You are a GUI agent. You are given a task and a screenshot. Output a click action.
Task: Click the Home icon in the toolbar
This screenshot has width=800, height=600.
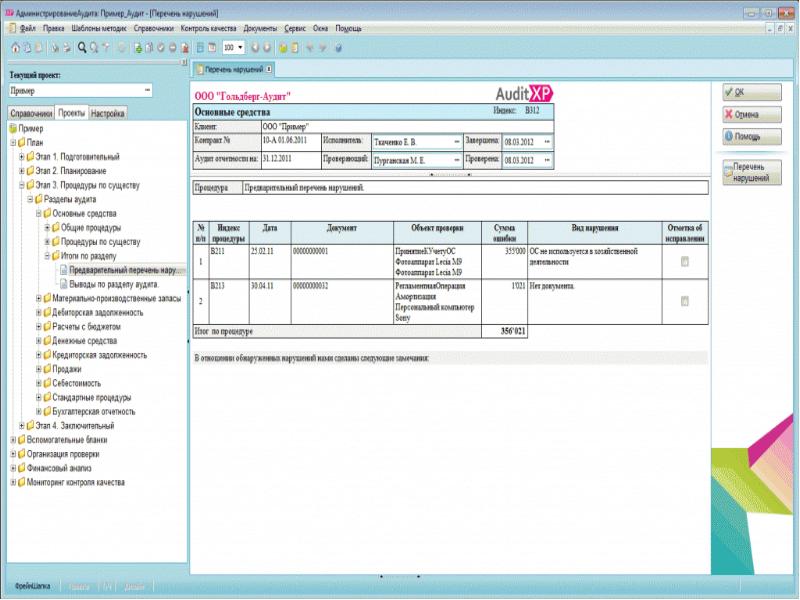point(14,47)
